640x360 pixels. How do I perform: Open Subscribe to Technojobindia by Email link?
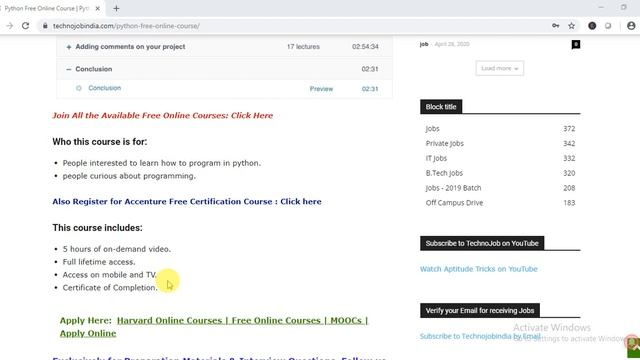point(480,336)
